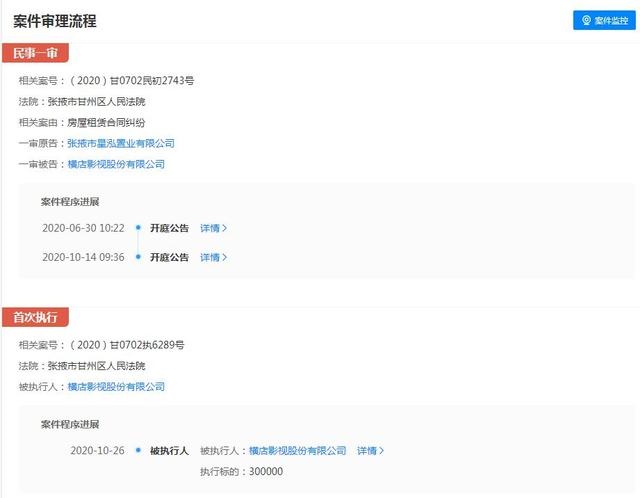This screenshot has height=498, width=640.
Task: Open the 横店影视股份有限公司 link beside the 首次执行 被执行人 field
Action: tap(116, 386)
